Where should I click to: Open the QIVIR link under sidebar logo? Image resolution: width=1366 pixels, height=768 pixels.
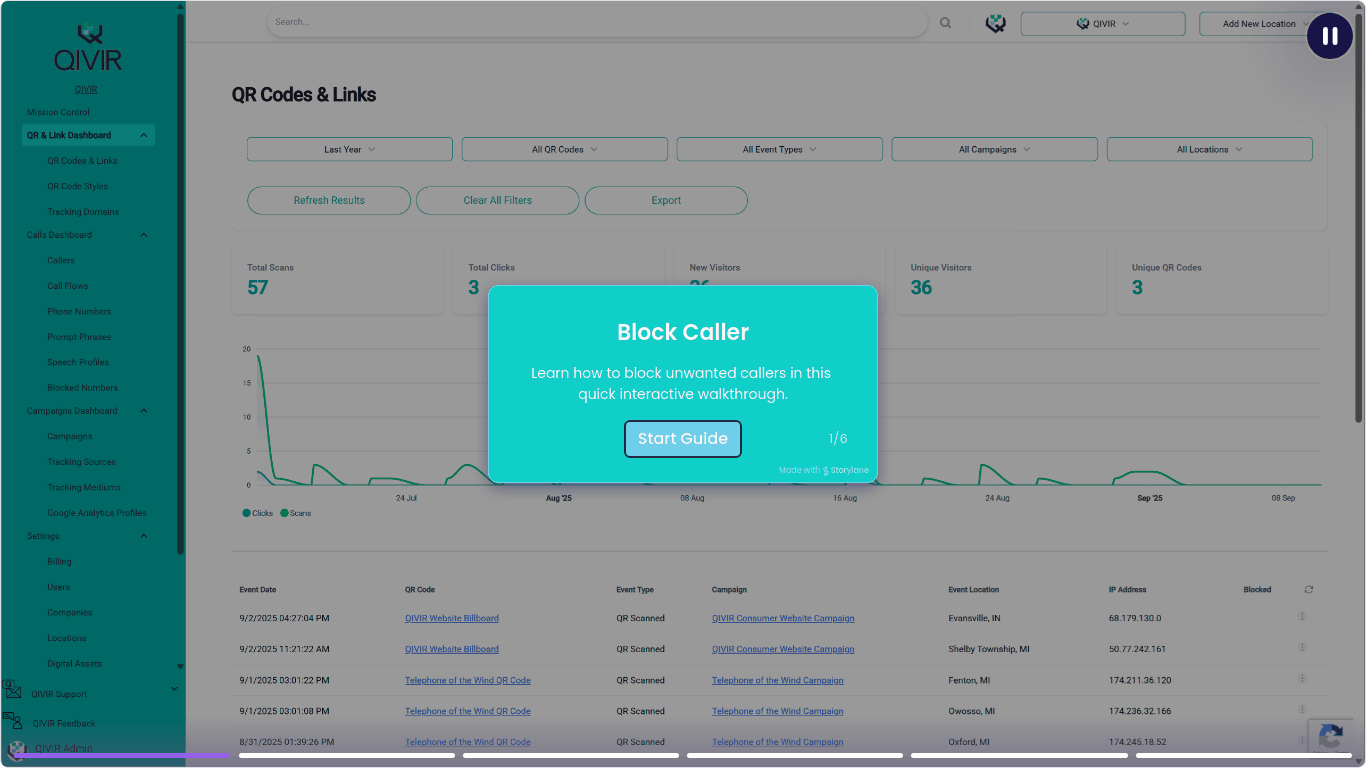pos(86,89)
